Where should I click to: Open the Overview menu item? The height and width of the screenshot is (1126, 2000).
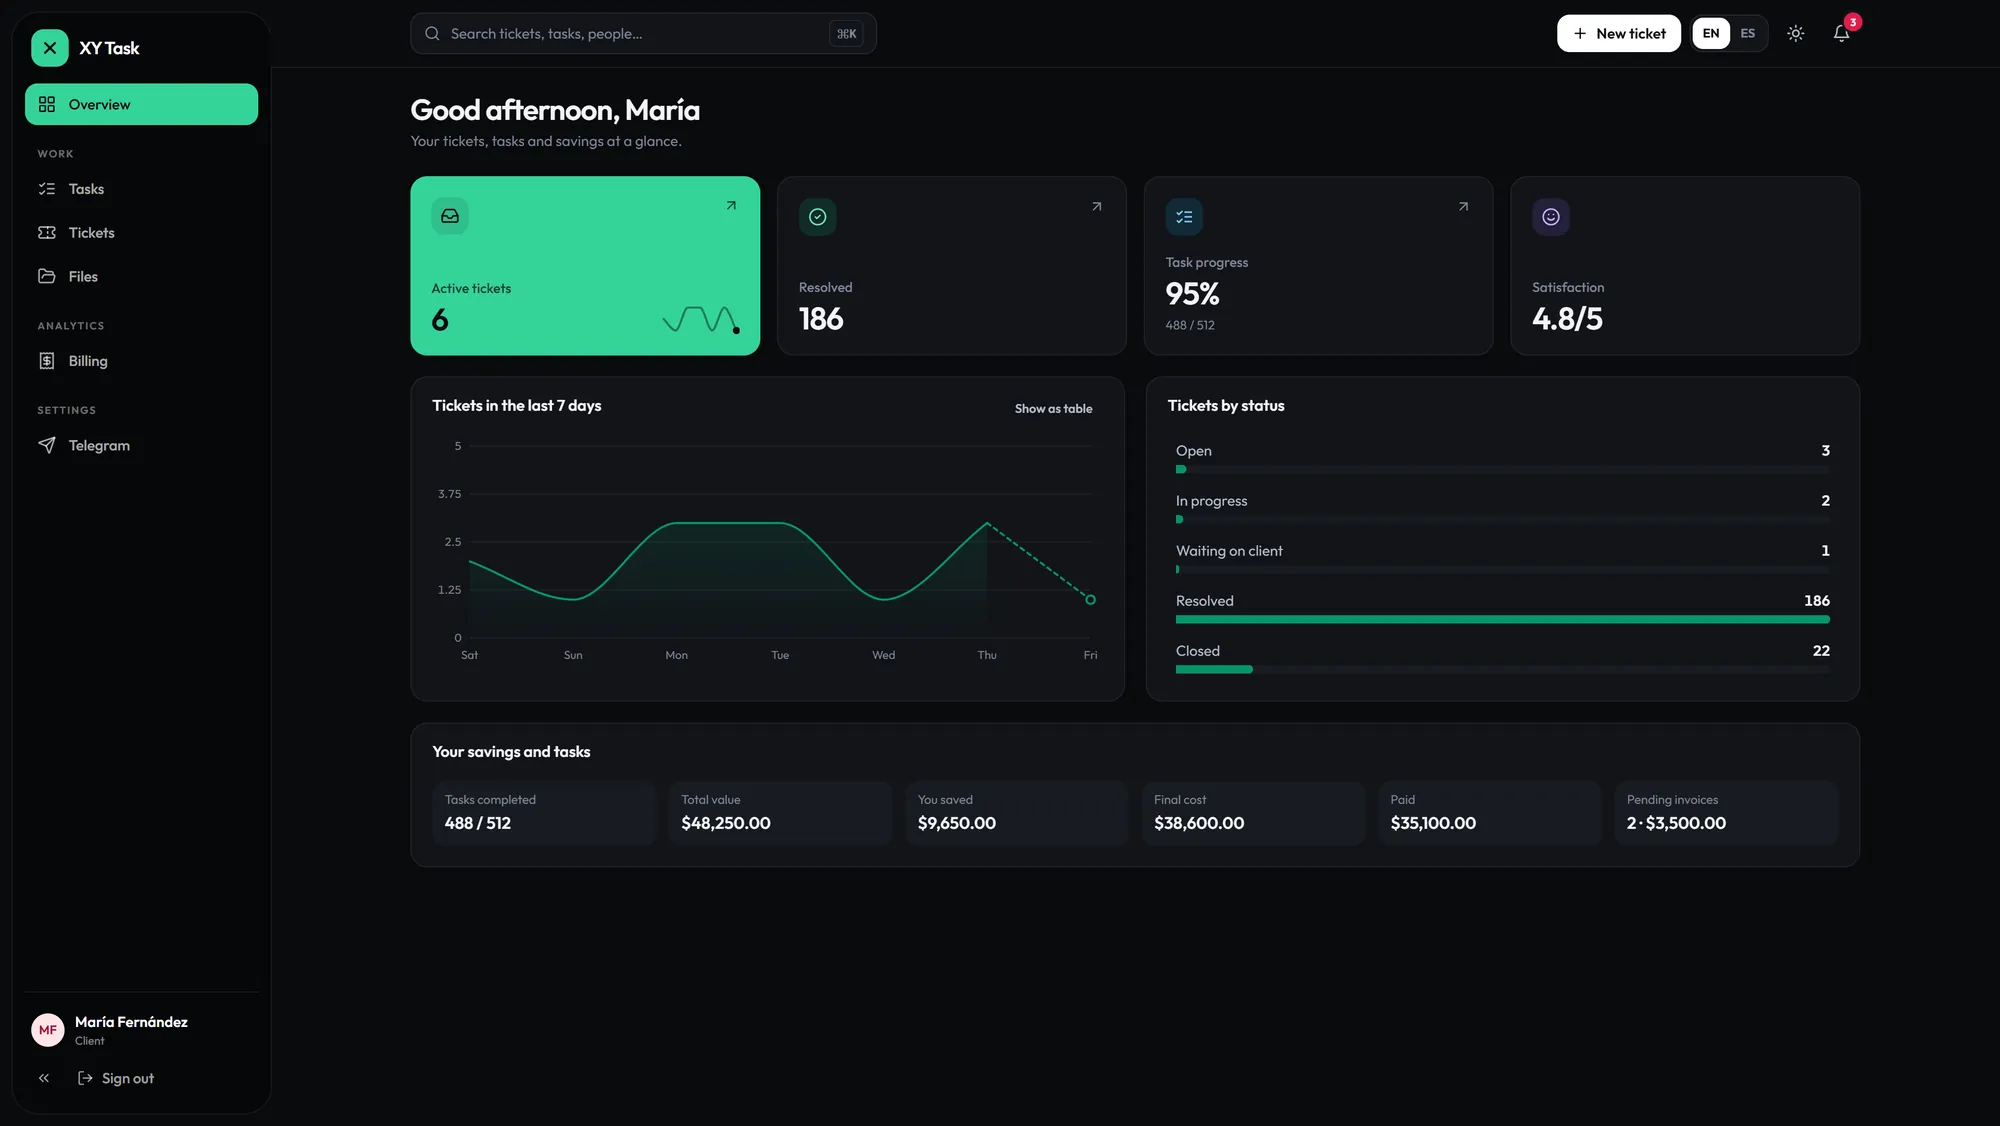(x=141, y=104)
